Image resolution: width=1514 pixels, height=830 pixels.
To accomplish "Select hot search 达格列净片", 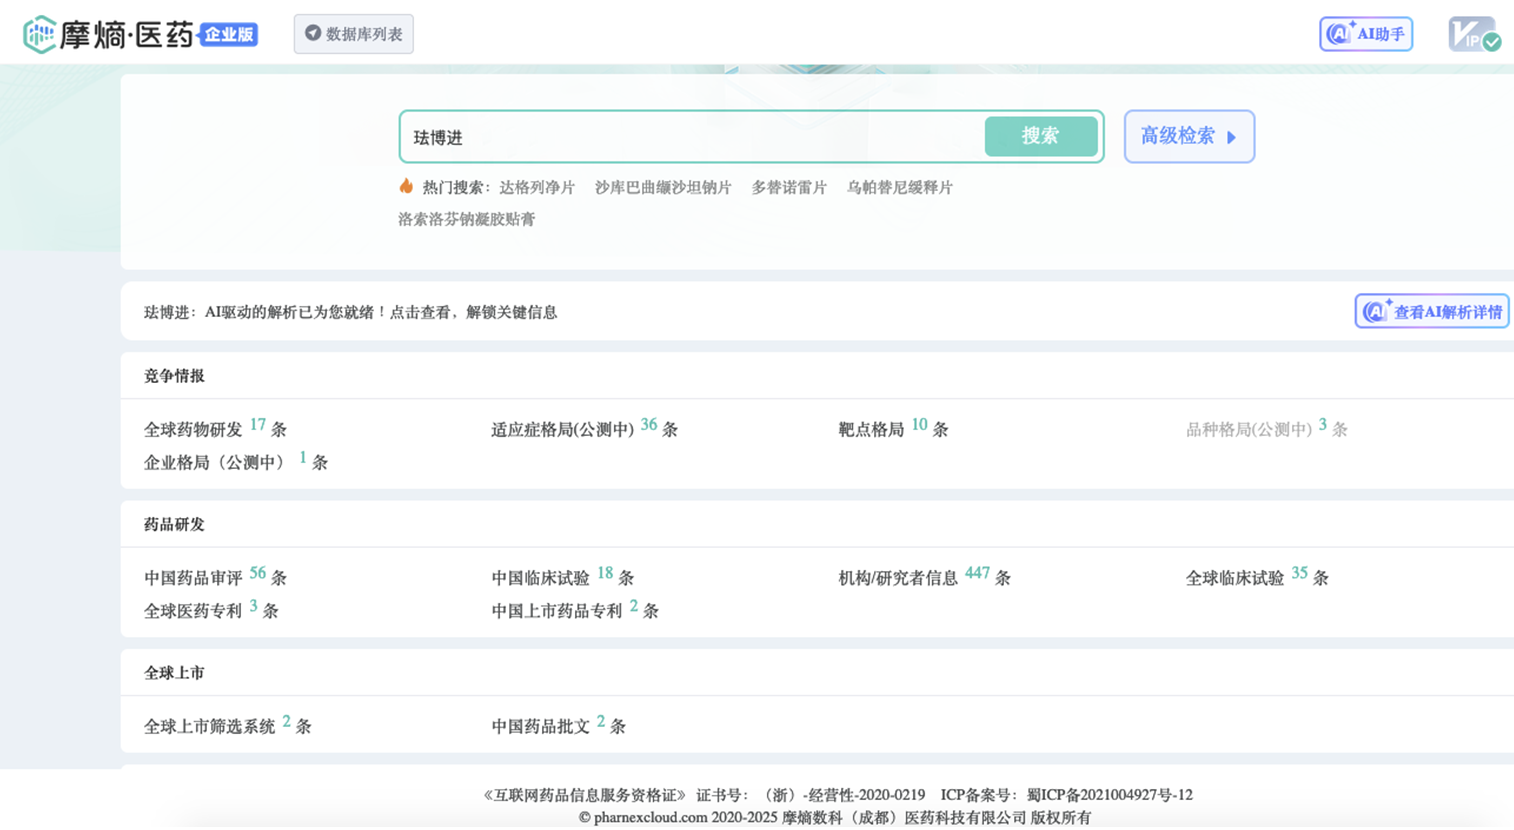I will [x=537, y=188].
